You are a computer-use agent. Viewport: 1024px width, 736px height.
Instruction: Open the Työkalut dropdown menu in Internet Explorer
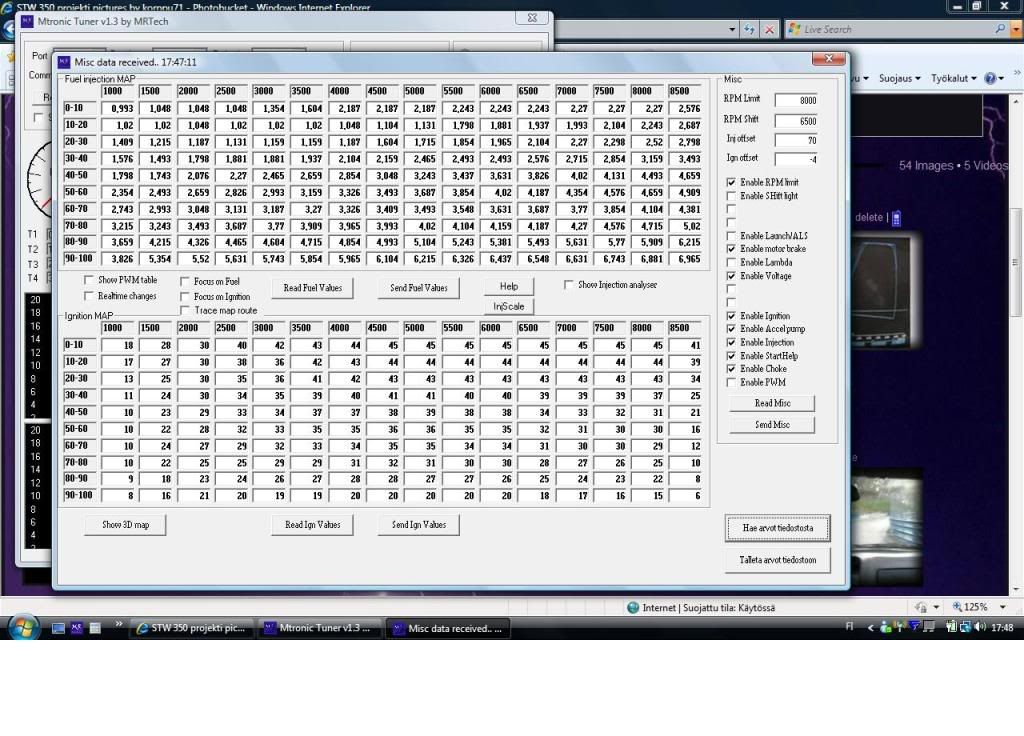[953, 78]
